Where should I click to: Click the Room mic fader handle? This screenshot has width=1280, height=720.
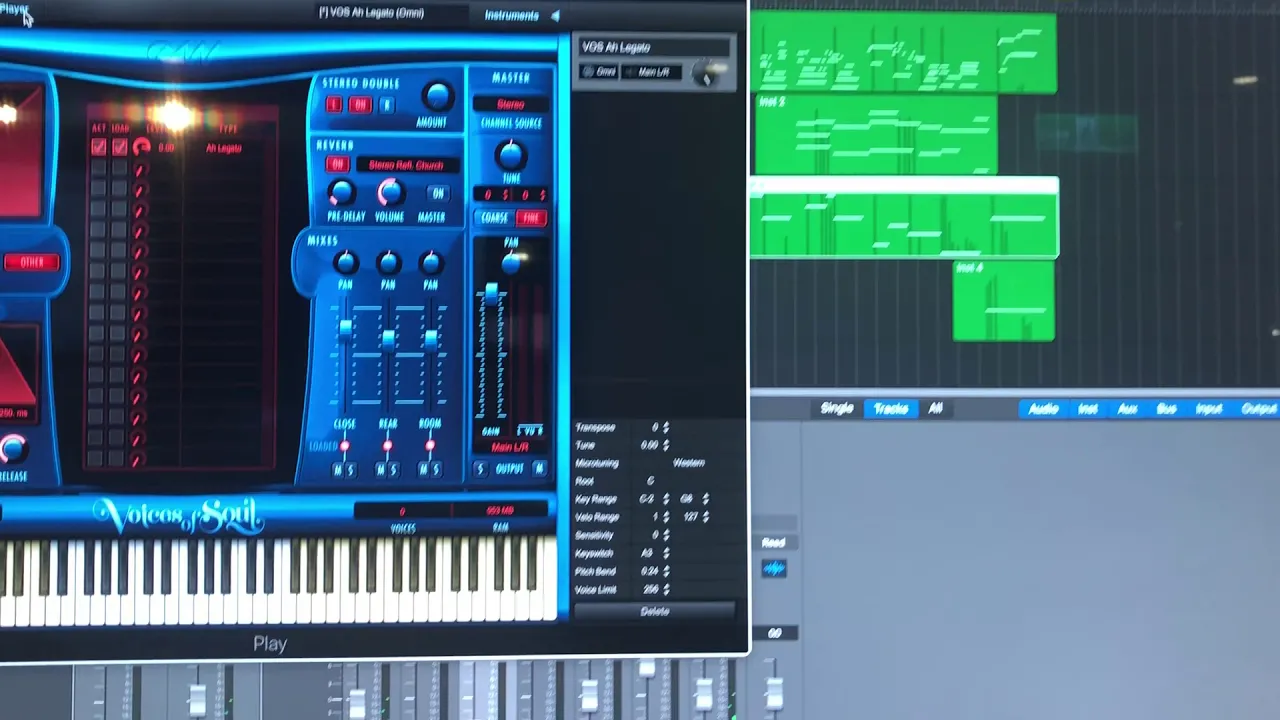click(431, 340)
